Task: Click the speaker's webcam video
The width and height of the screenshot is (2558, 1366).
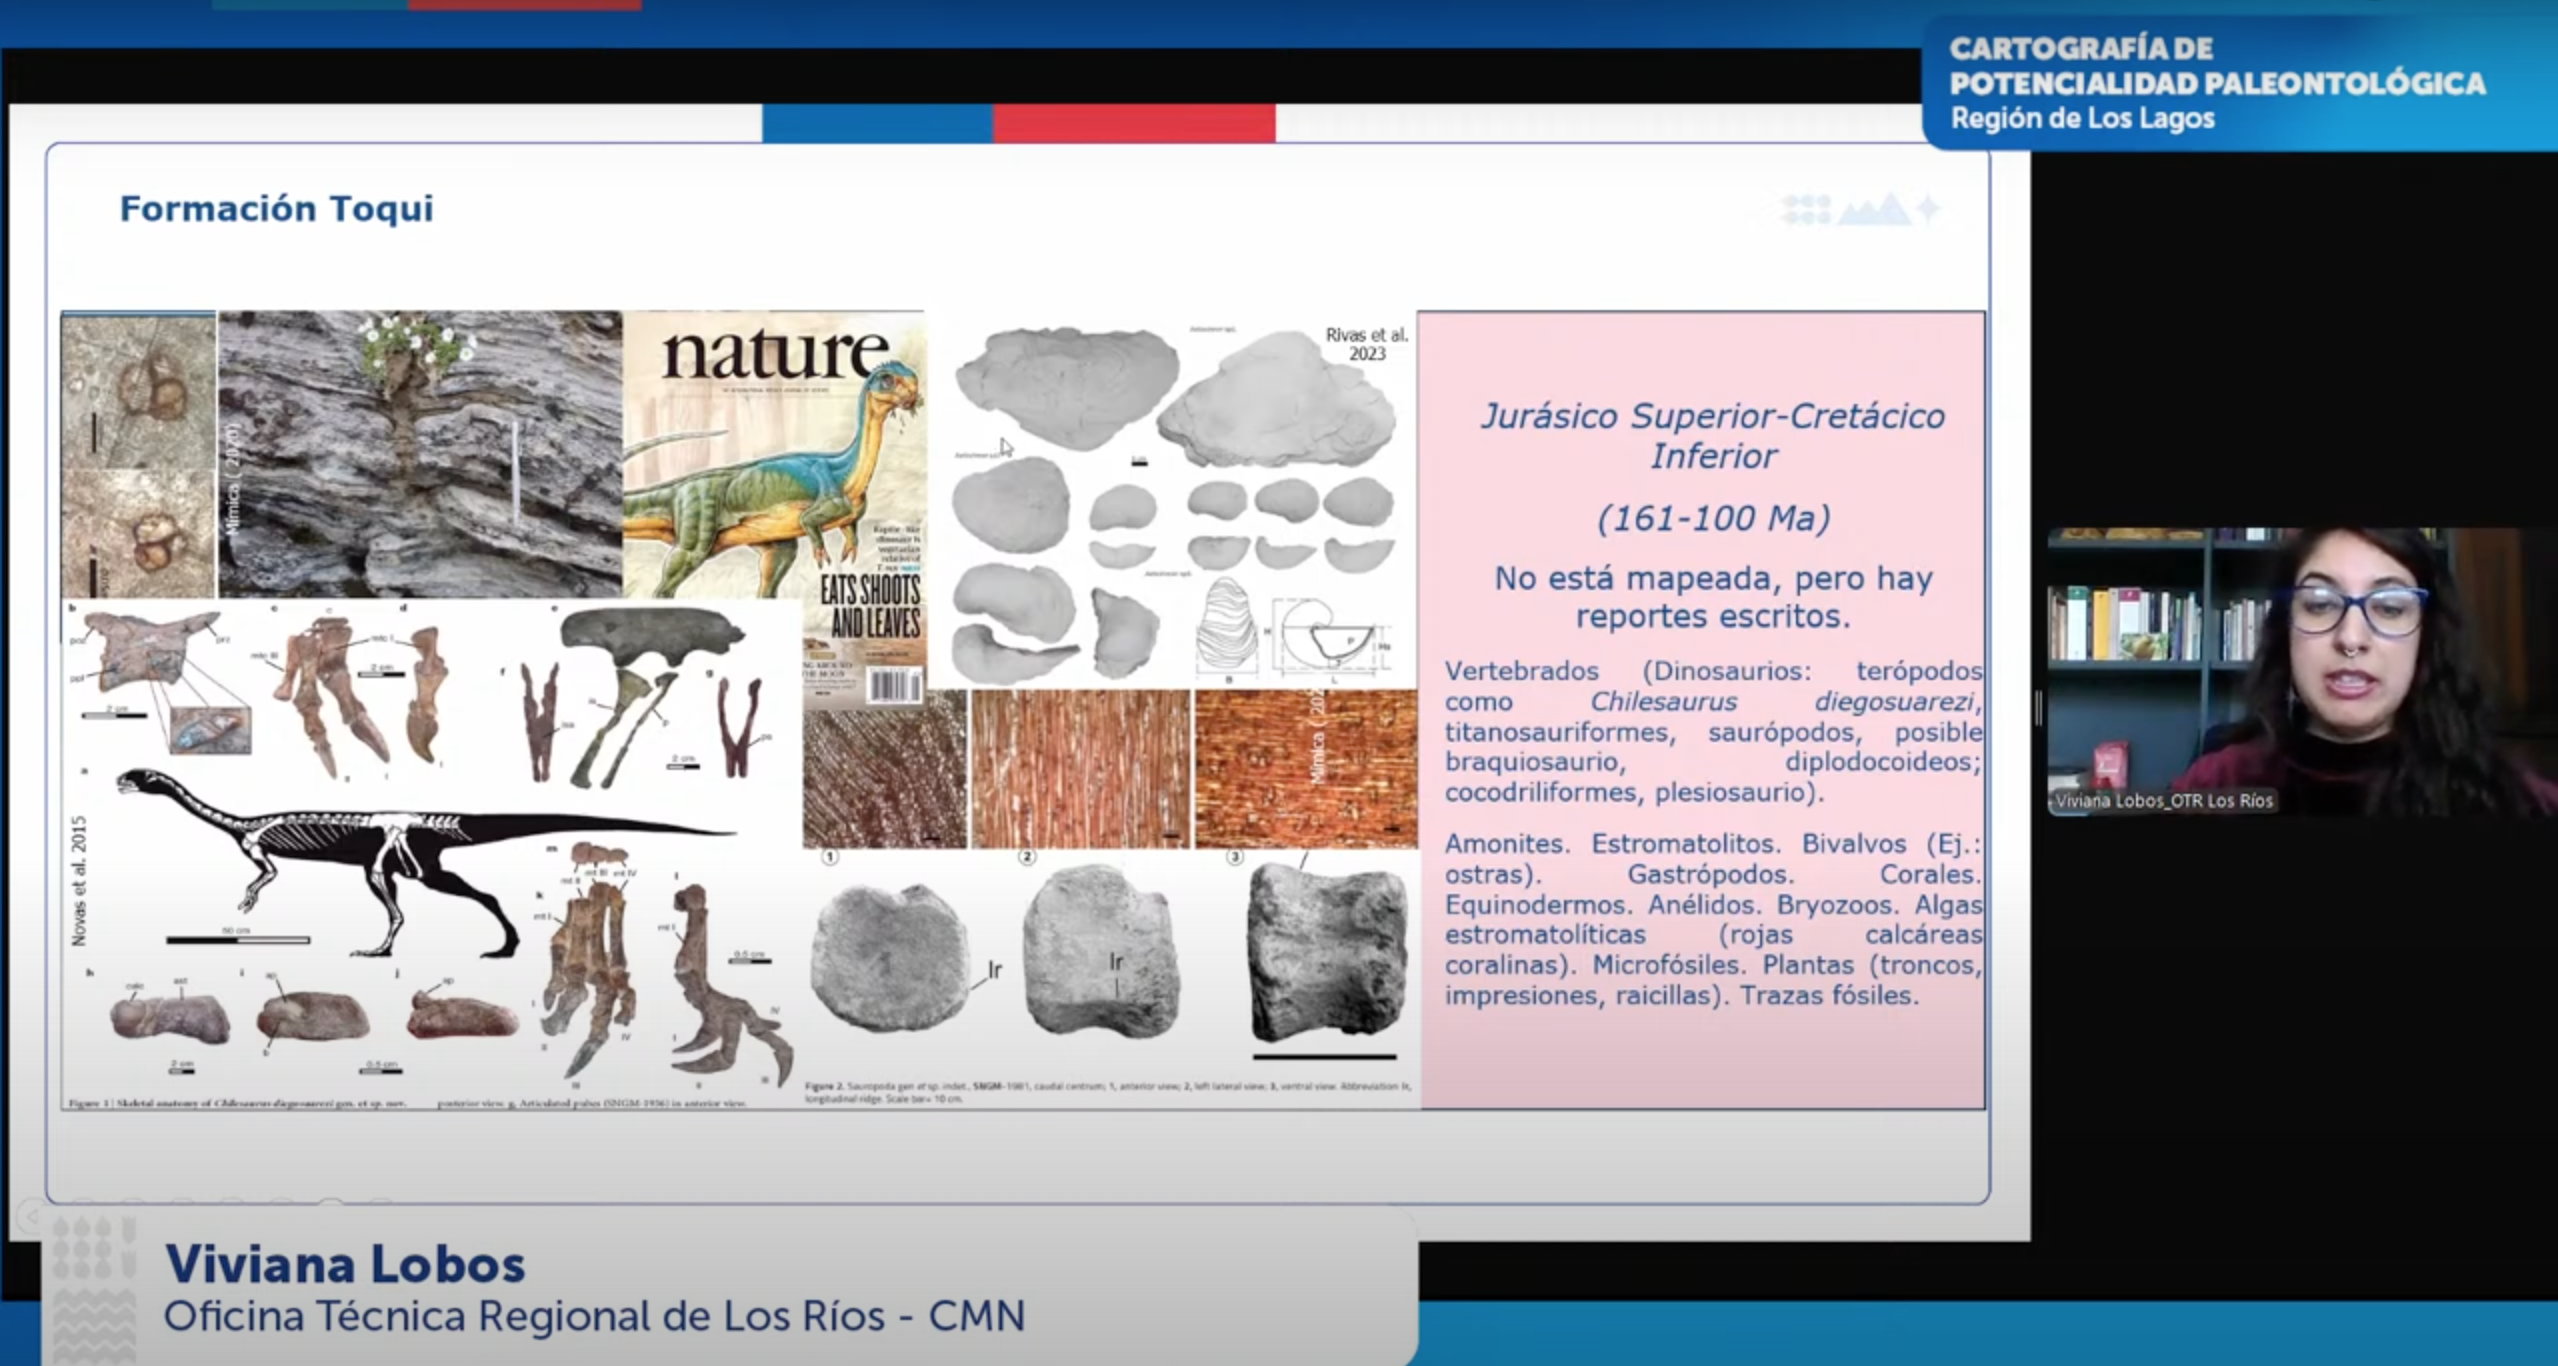Action: 2300,670
